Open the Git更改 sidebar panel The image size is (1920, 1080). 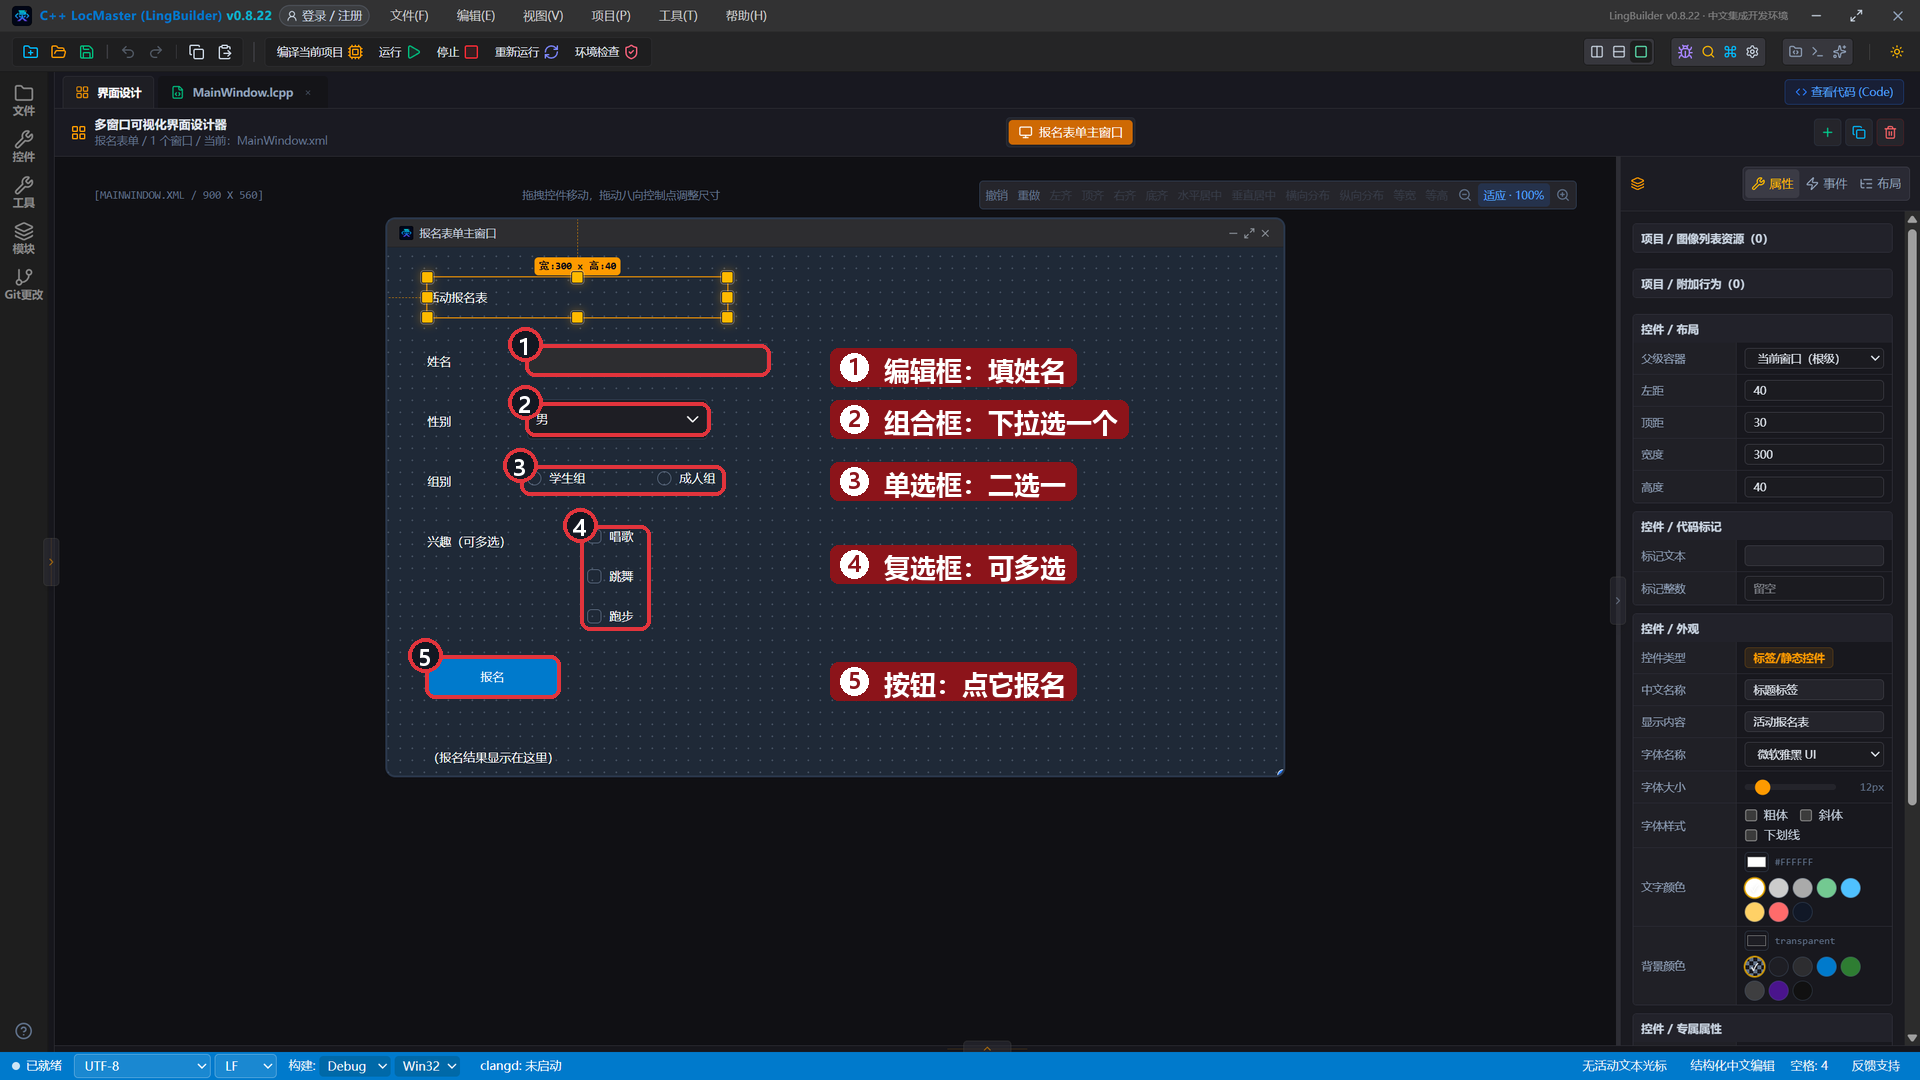[x=24, y=284]
